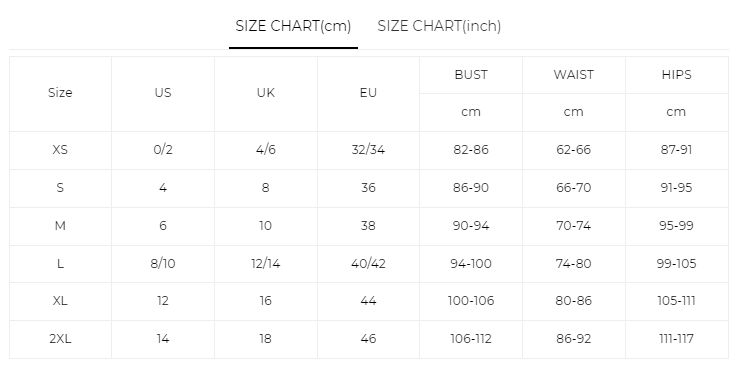Click the WAIST column header
745x375 pixels.
[573, 75]
